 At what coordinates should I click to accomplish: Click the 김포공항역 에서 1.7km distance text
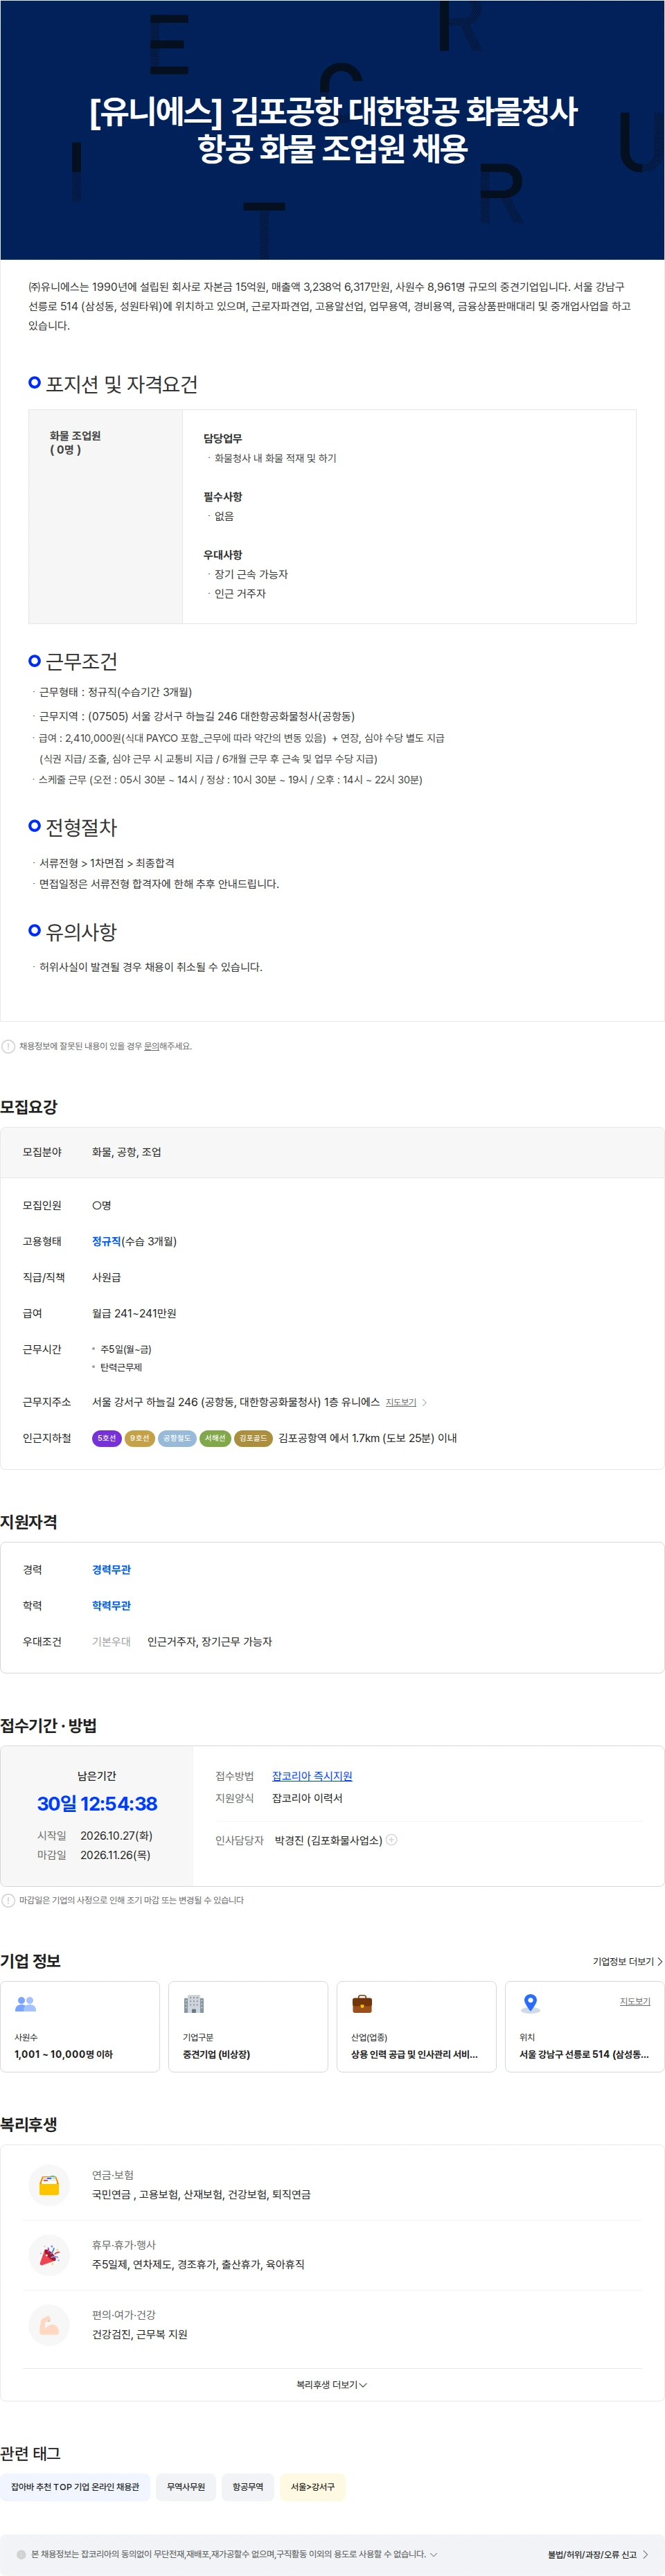(367, 1438)
